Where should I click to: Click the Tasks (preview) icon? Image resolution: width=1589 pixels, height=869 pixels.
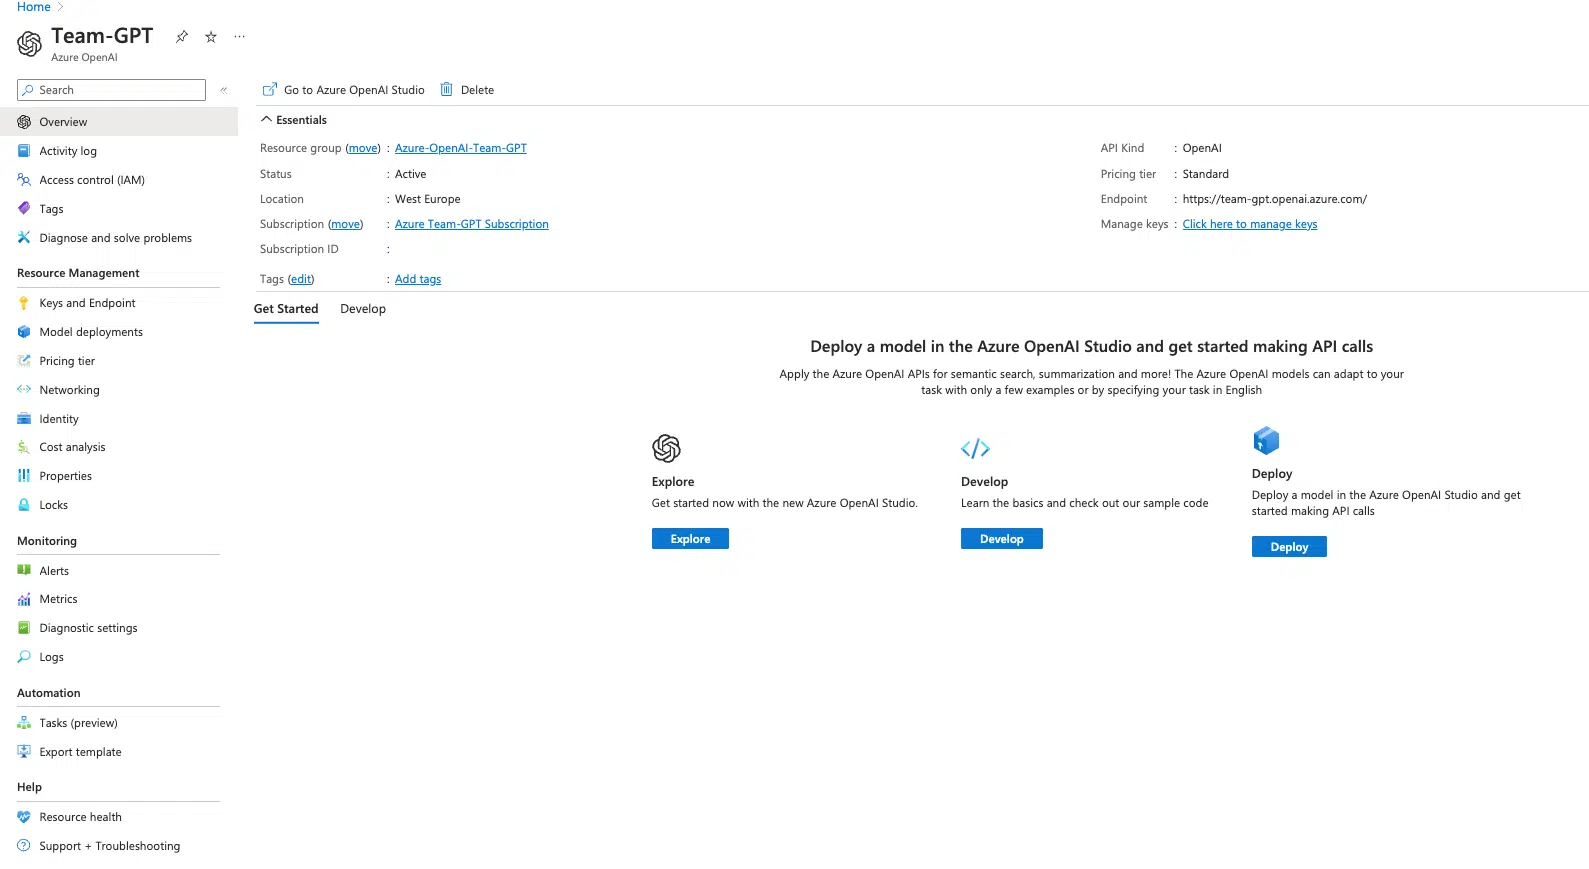24,723
